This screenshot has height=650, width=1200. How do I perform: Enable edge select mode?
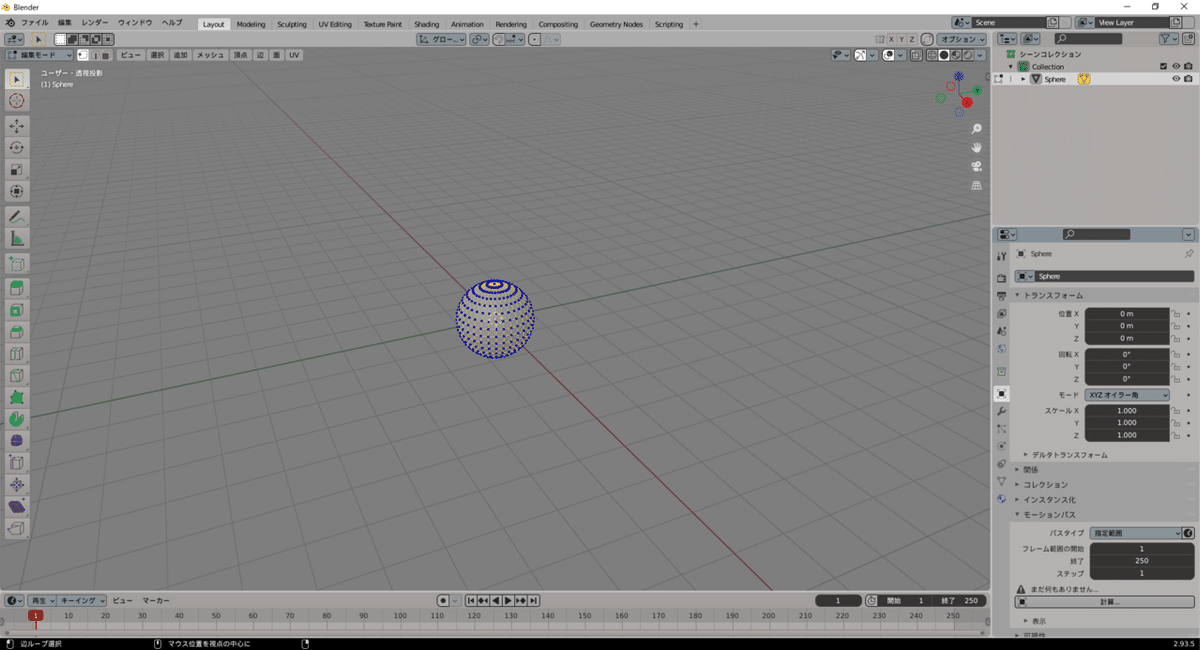click(x=95, y=55)
